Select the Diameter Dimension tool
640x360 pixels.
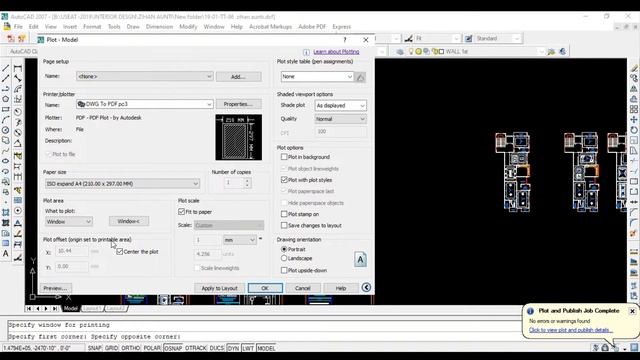pyautogui.click(x=18, y=133)
